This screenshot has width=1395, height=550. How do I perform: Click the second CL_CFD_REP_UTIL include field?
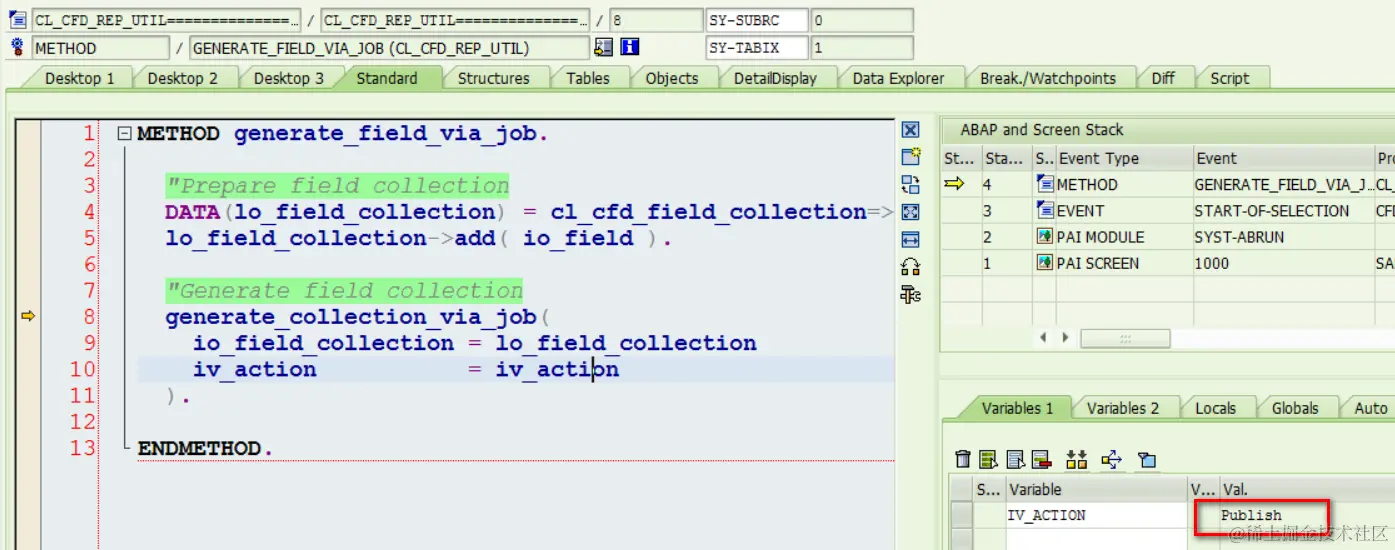coord(455,20)
